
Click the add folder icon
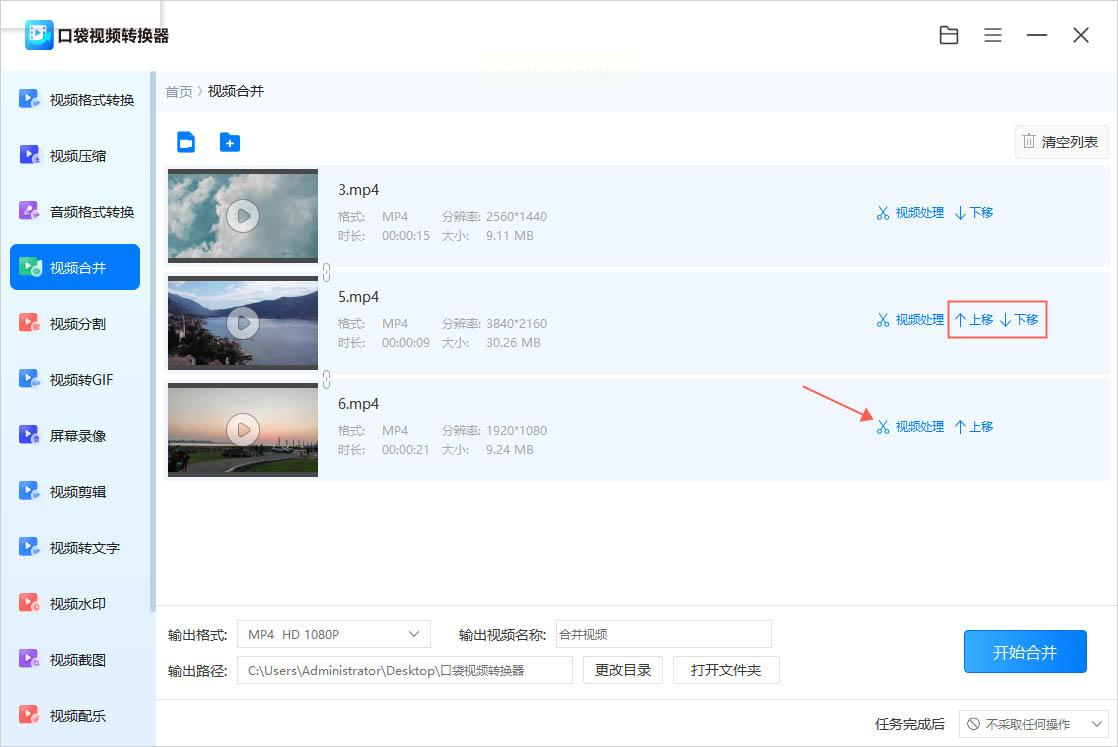[230, 143]
